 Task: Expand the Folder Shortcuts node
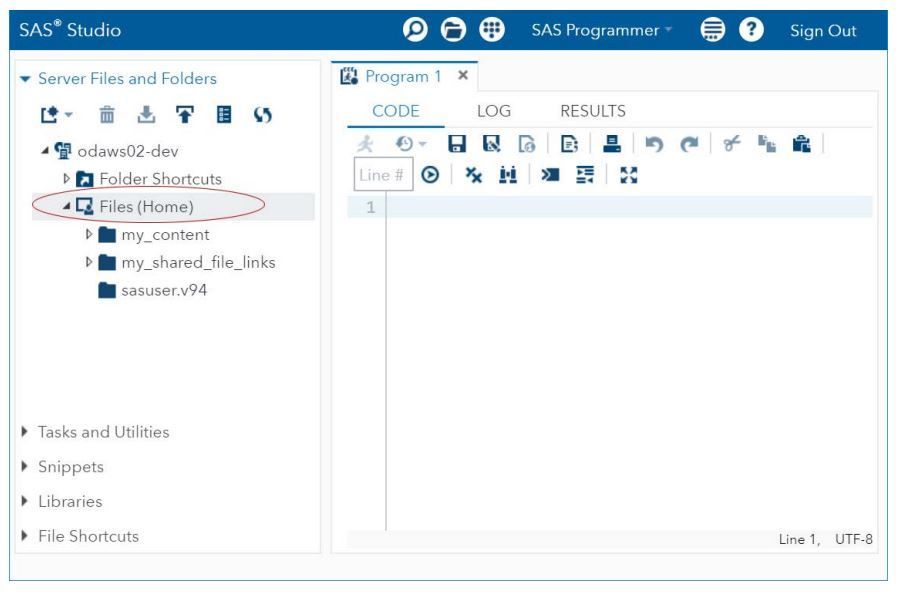pos(66,179)
